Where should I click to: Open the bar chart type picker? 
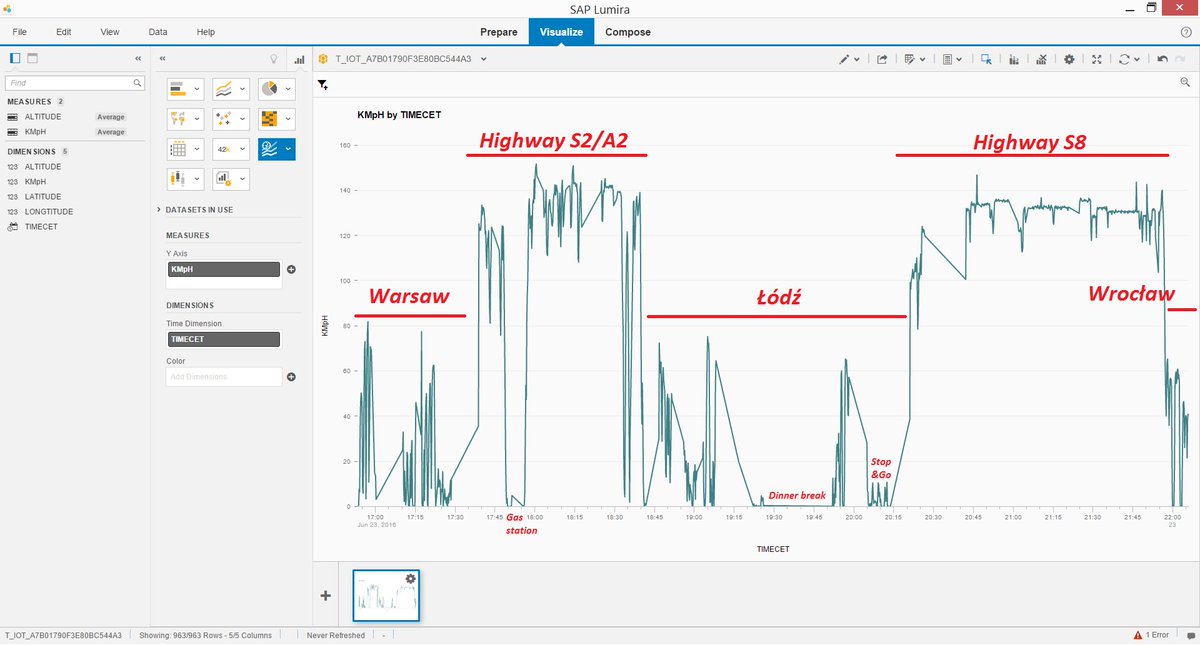(186, 89)
